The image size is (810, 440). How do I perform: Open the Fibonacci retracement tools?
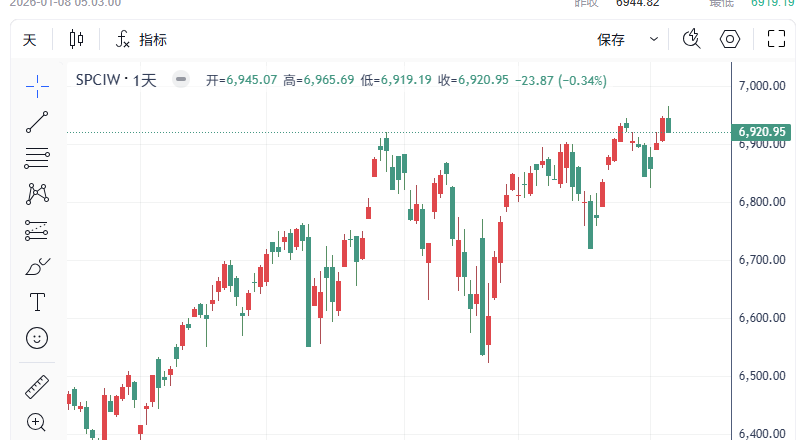coord(37,157)
